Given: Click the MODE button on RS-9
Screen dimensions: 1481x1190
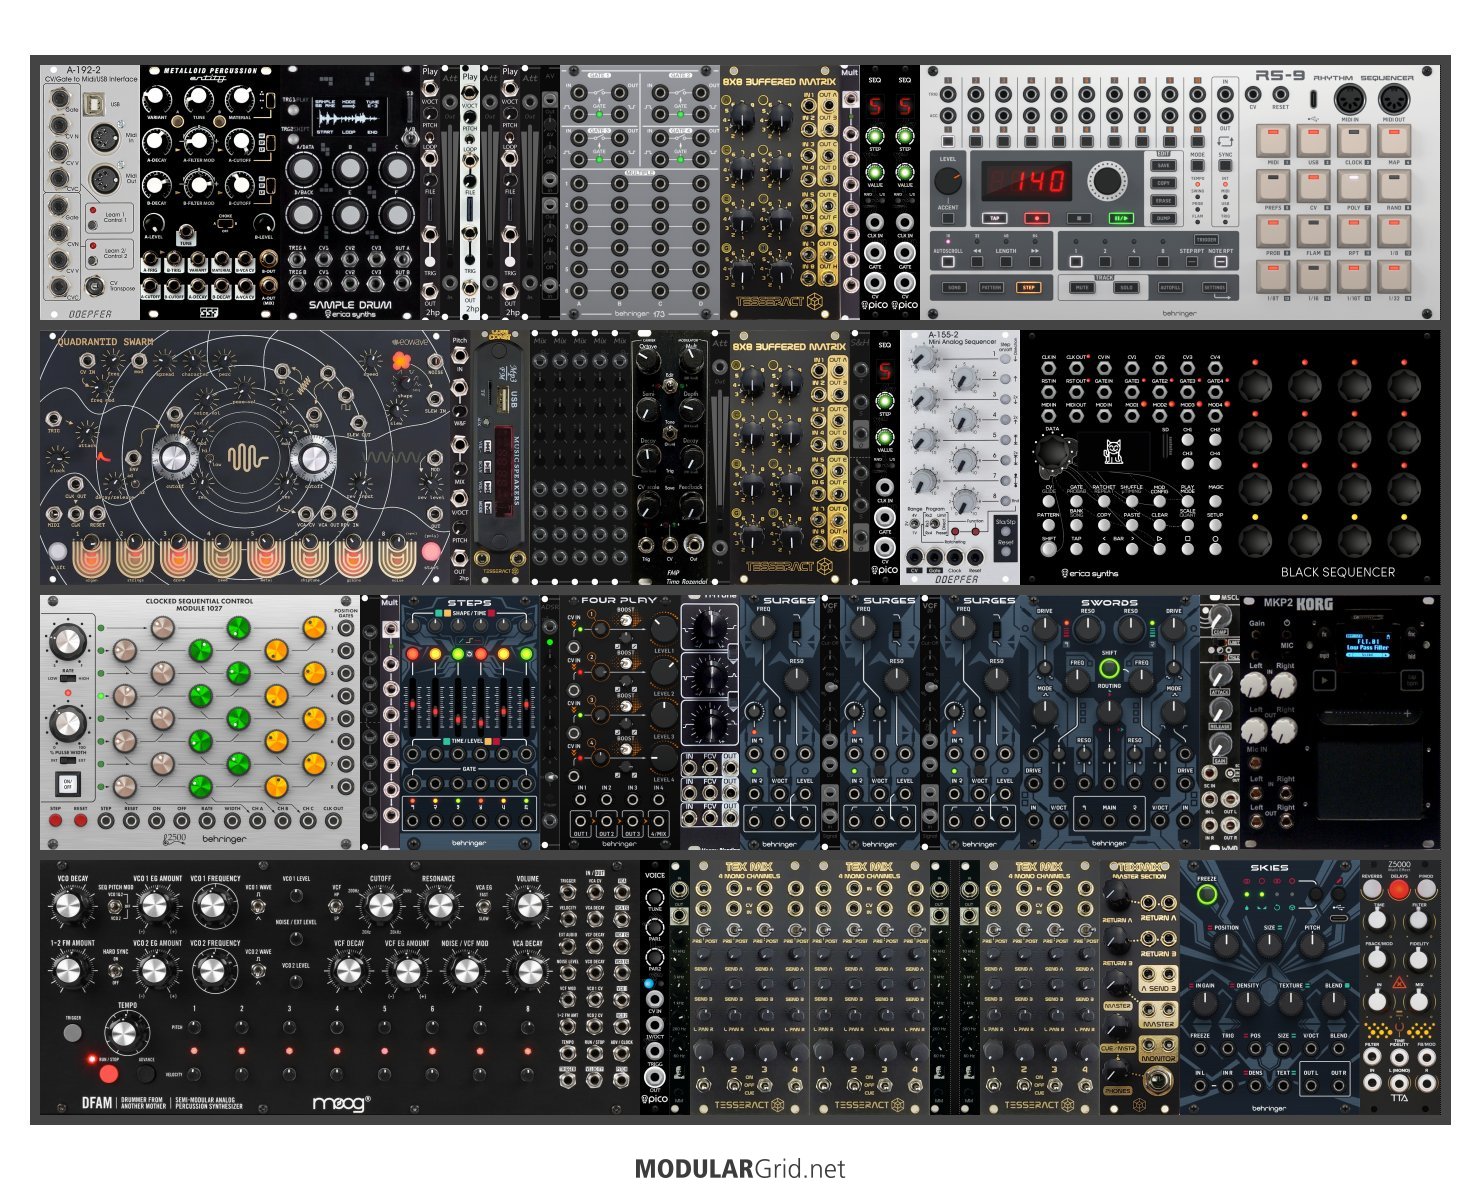Looking at the screenshot, I should (1198, 166).
